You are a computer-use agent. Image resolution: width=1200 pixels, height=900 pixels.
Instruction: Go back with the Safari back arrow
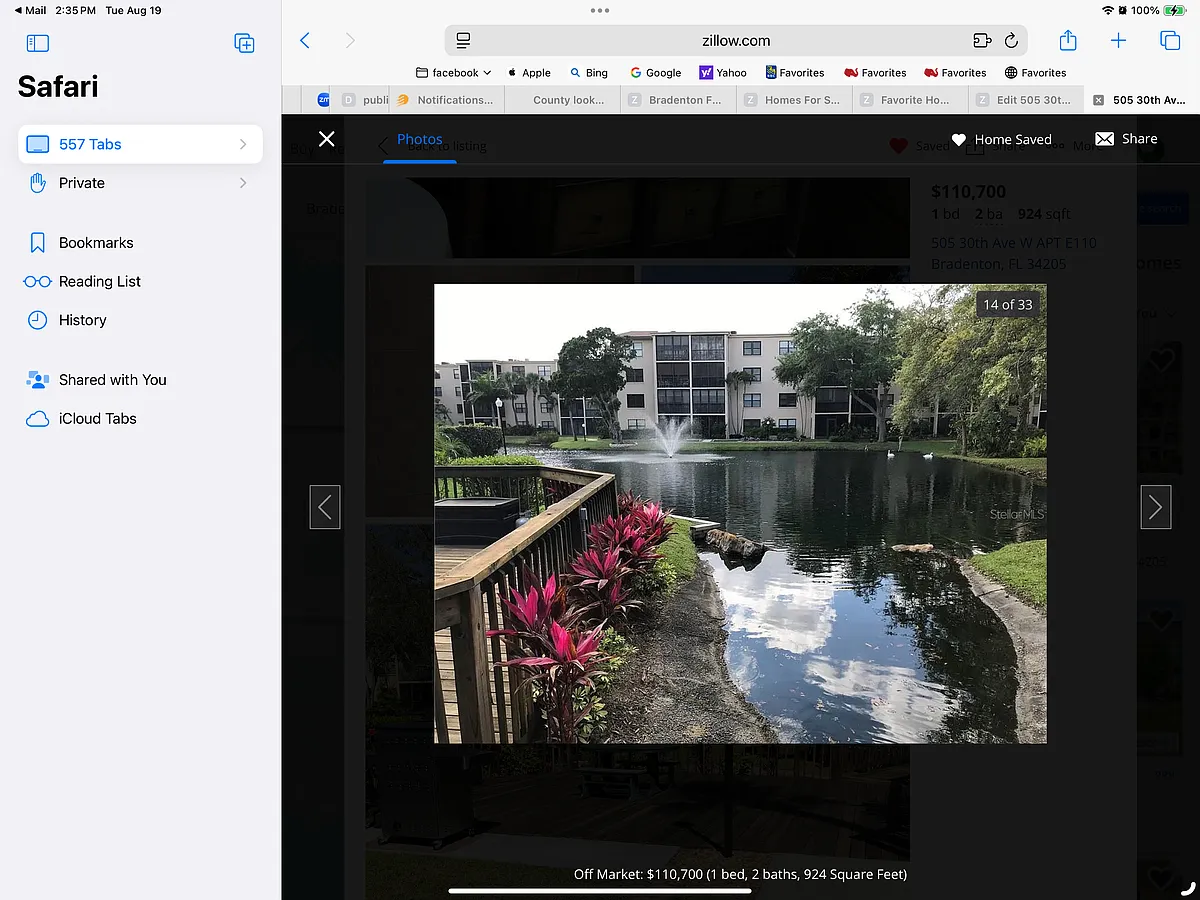[x=305, y=41]
